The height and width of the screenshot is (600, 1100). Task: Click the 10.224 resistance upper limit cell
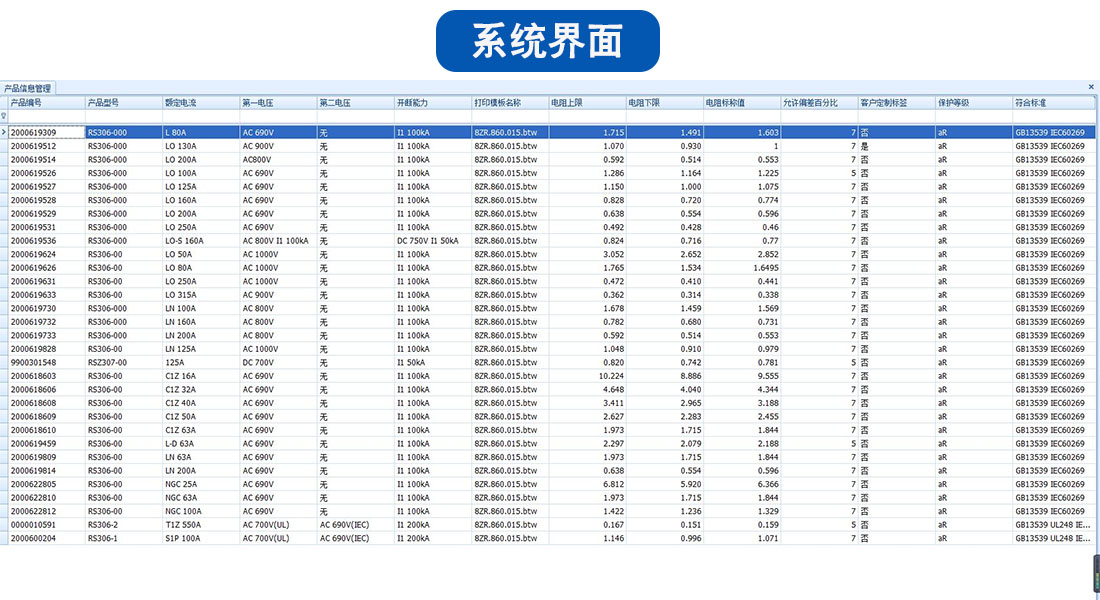611,376
